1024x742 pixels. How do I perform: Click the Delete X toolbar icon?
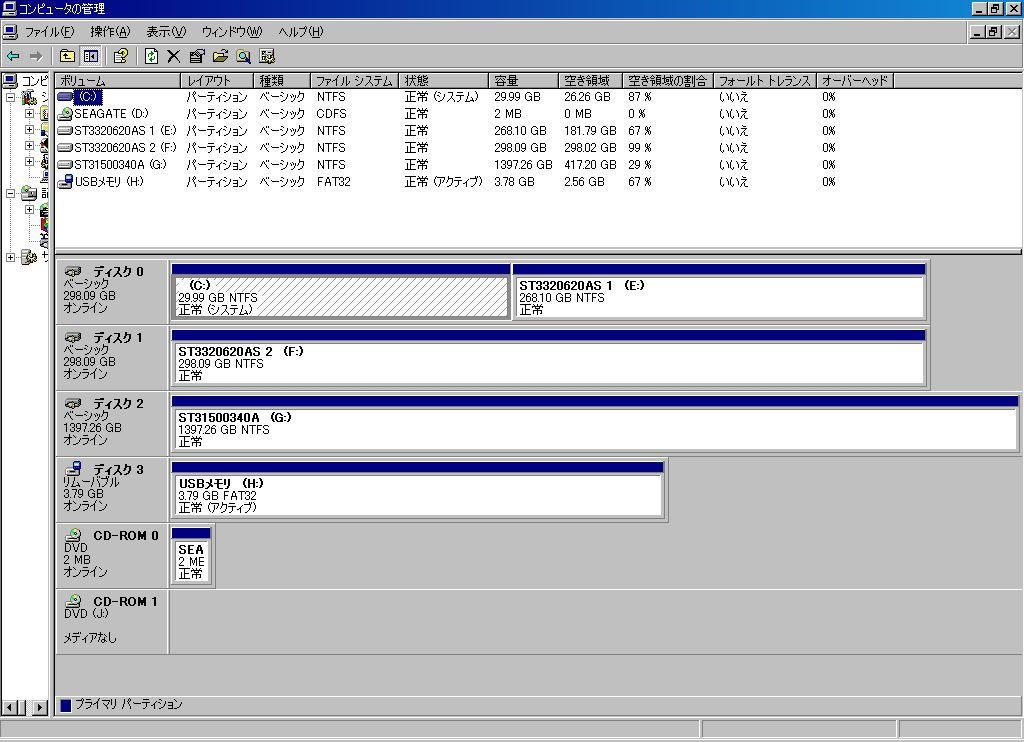(173, 56)
